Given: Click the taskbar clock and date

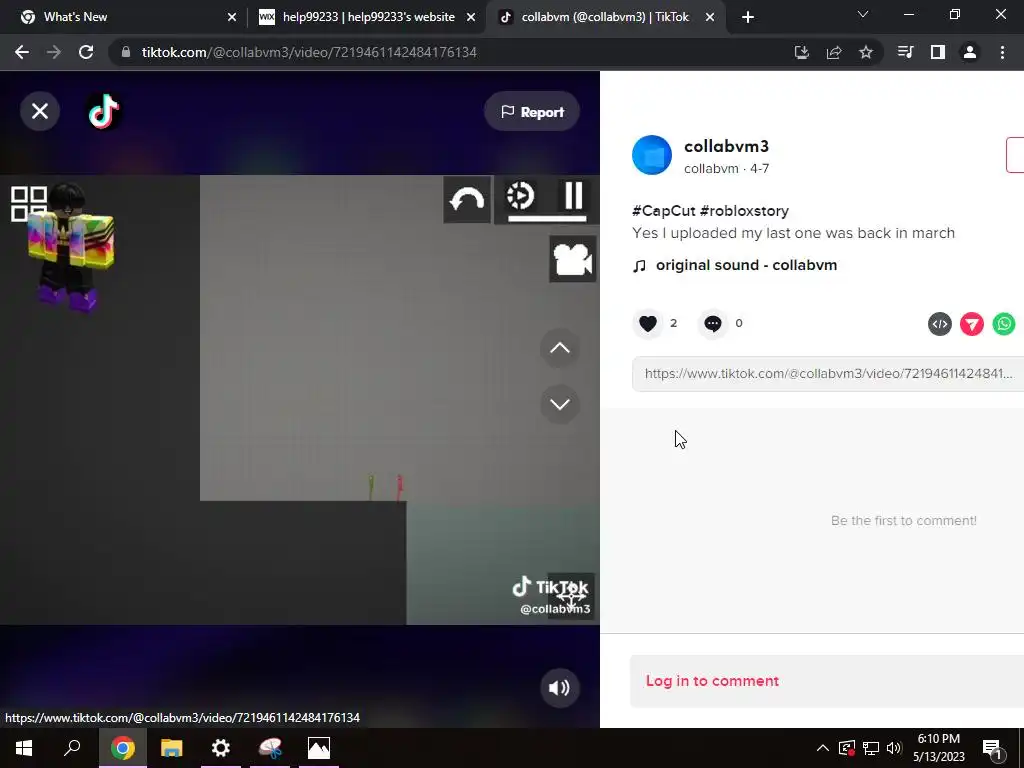Looking at the screenshot, I should coord(938,748).
